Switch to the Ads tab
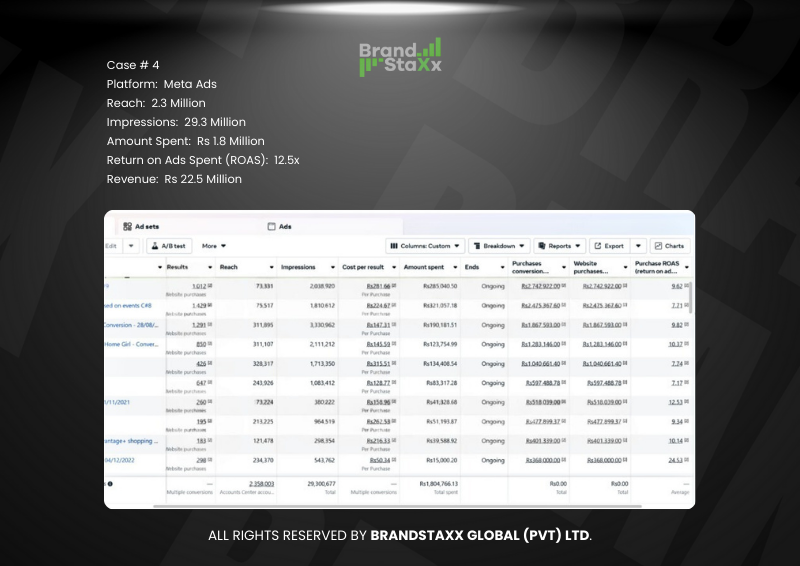Viewport: 800px width, 566px height. point(284,227)
